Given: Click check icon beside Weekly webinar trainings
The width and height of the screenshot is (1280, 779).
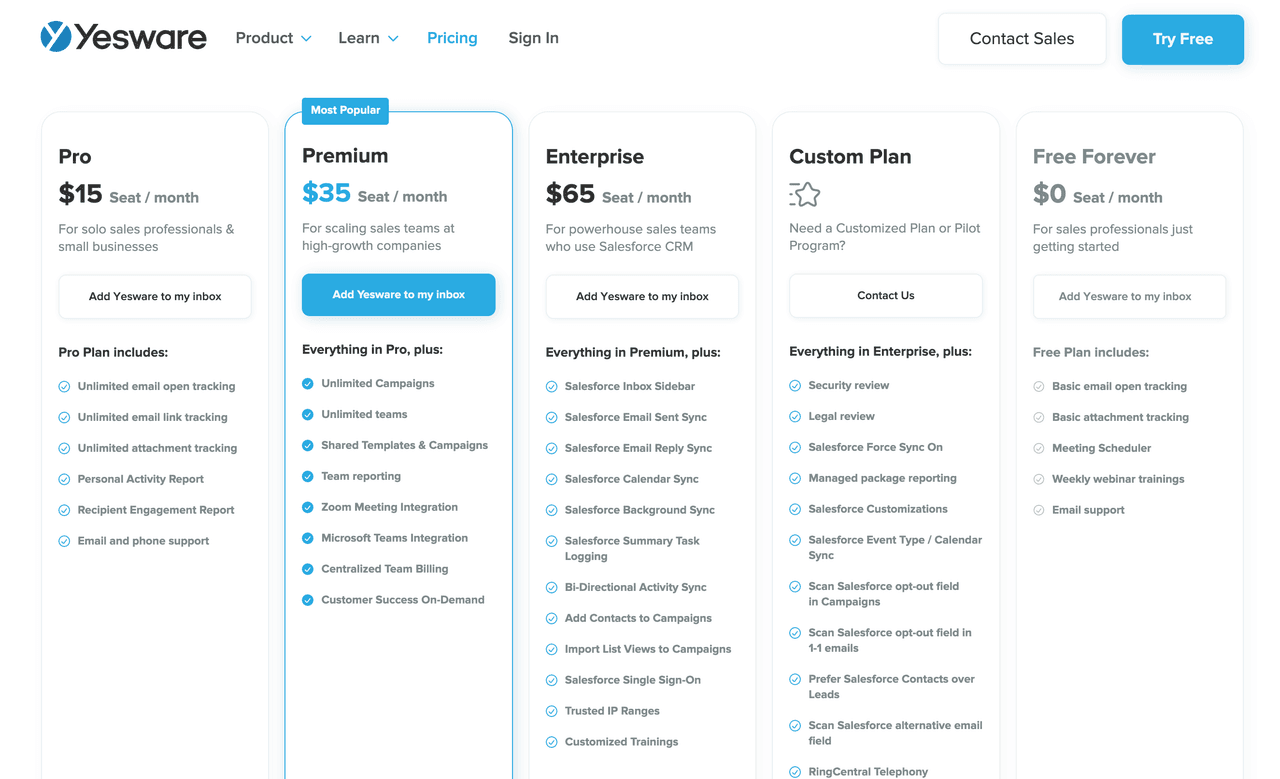Looking at the screenshot, I should 1039,480.
